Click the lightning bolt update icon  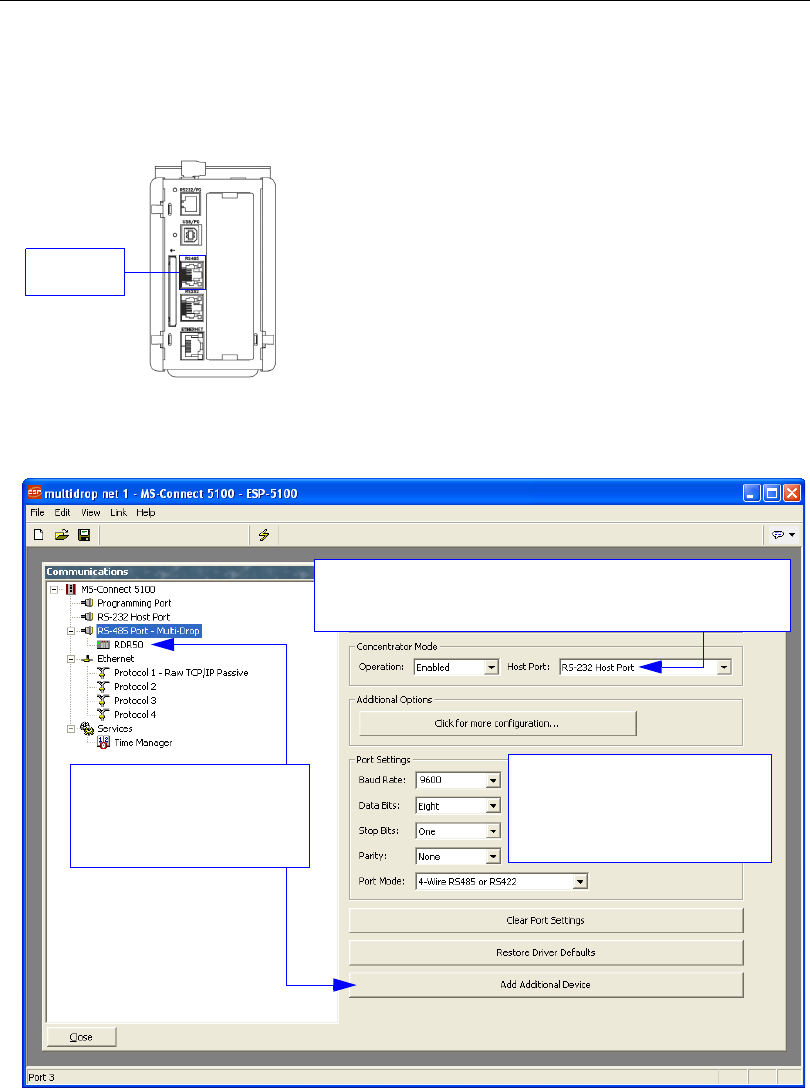point(264,534)
